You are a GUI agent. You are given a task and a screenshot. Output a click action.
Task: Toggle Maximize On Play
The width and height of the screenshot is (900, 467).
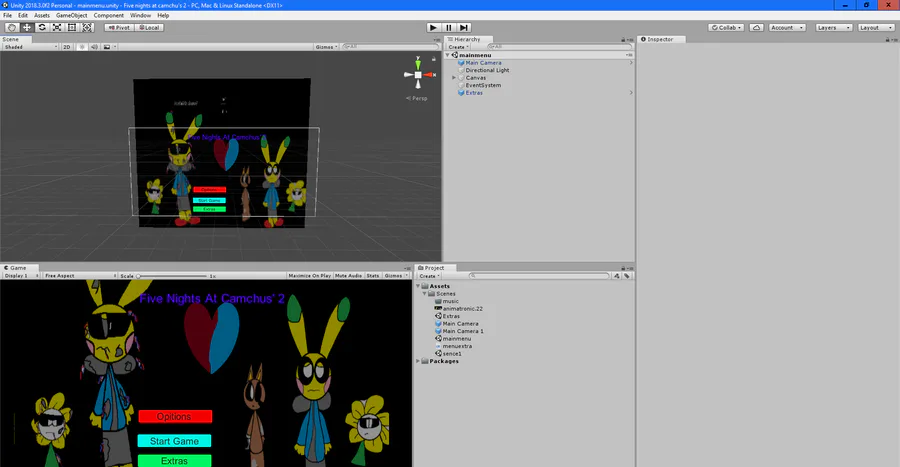pyautogui.click(x=309, y=276)
